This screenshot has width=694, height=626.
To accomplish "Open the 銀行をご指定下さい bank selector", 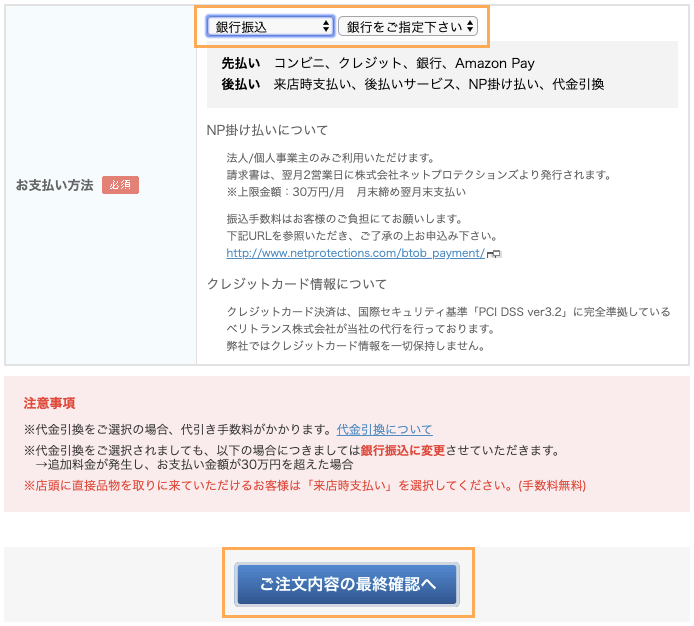I will 408,27.
